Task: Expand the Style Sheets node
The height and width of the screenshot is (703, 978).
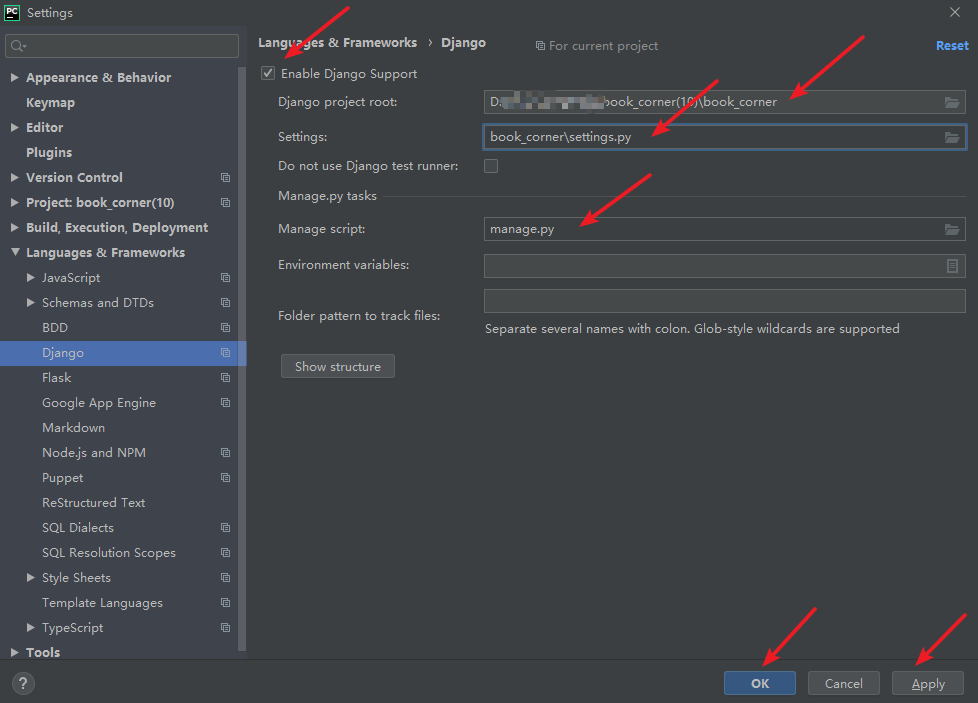Action: pos(31,578)
